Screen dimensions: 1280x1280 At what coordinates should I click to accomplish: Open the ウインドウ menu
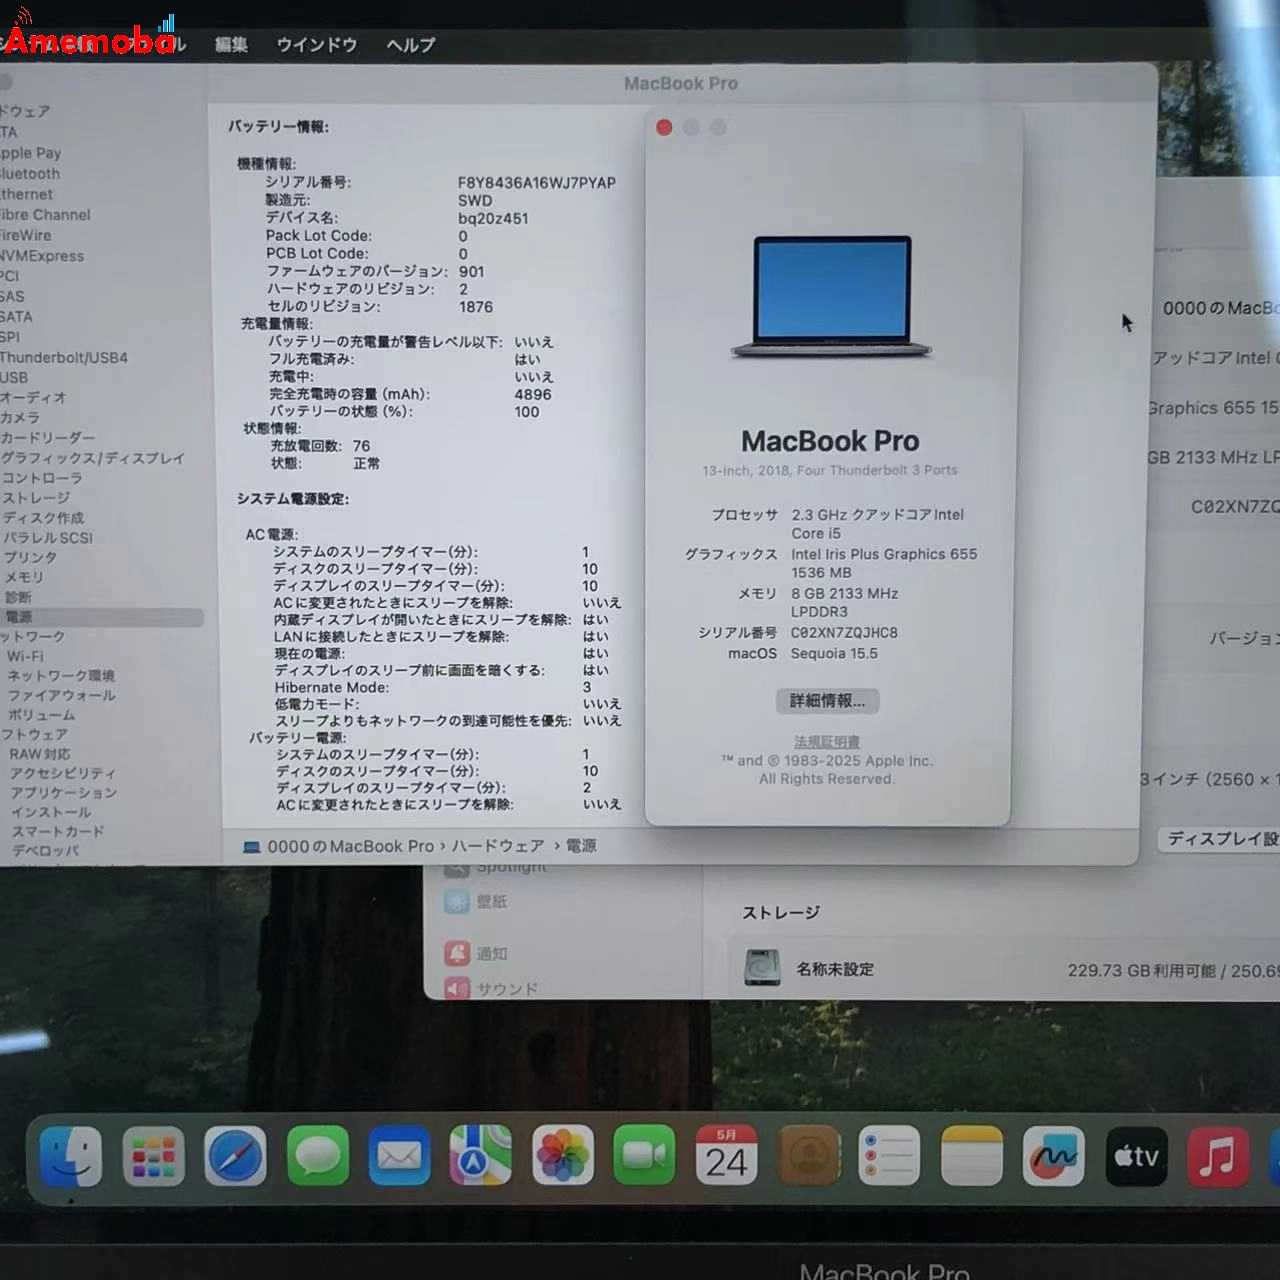pos(316,44)
